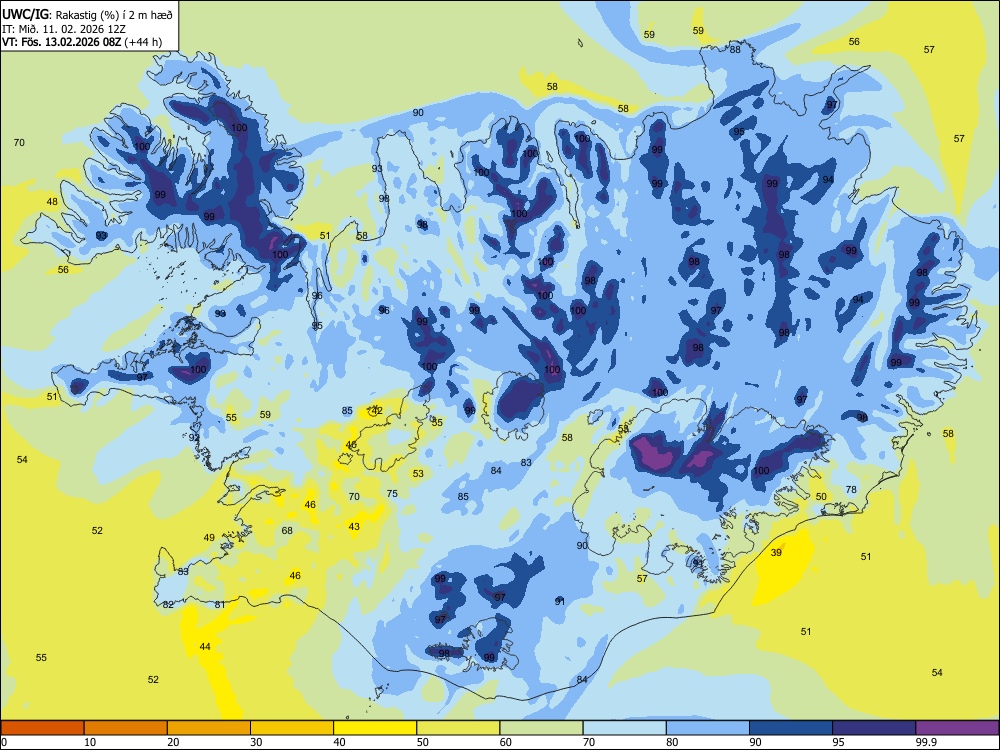Image resolution: width=1000 pixels, height=750 pixels.
Task: Select the '88' value on the north peninsula
Action: (735, 49)
